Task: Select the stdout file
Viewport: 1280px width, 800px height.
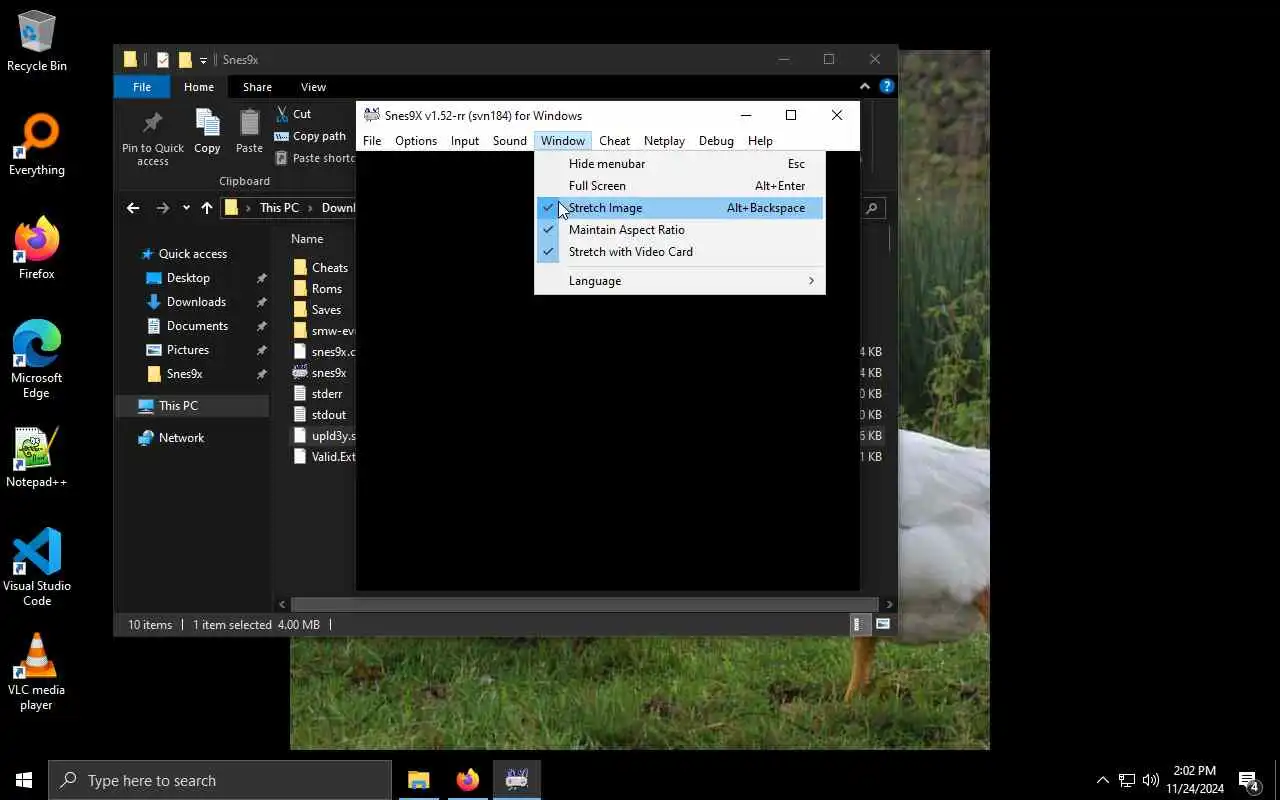Action: [320, 415]
